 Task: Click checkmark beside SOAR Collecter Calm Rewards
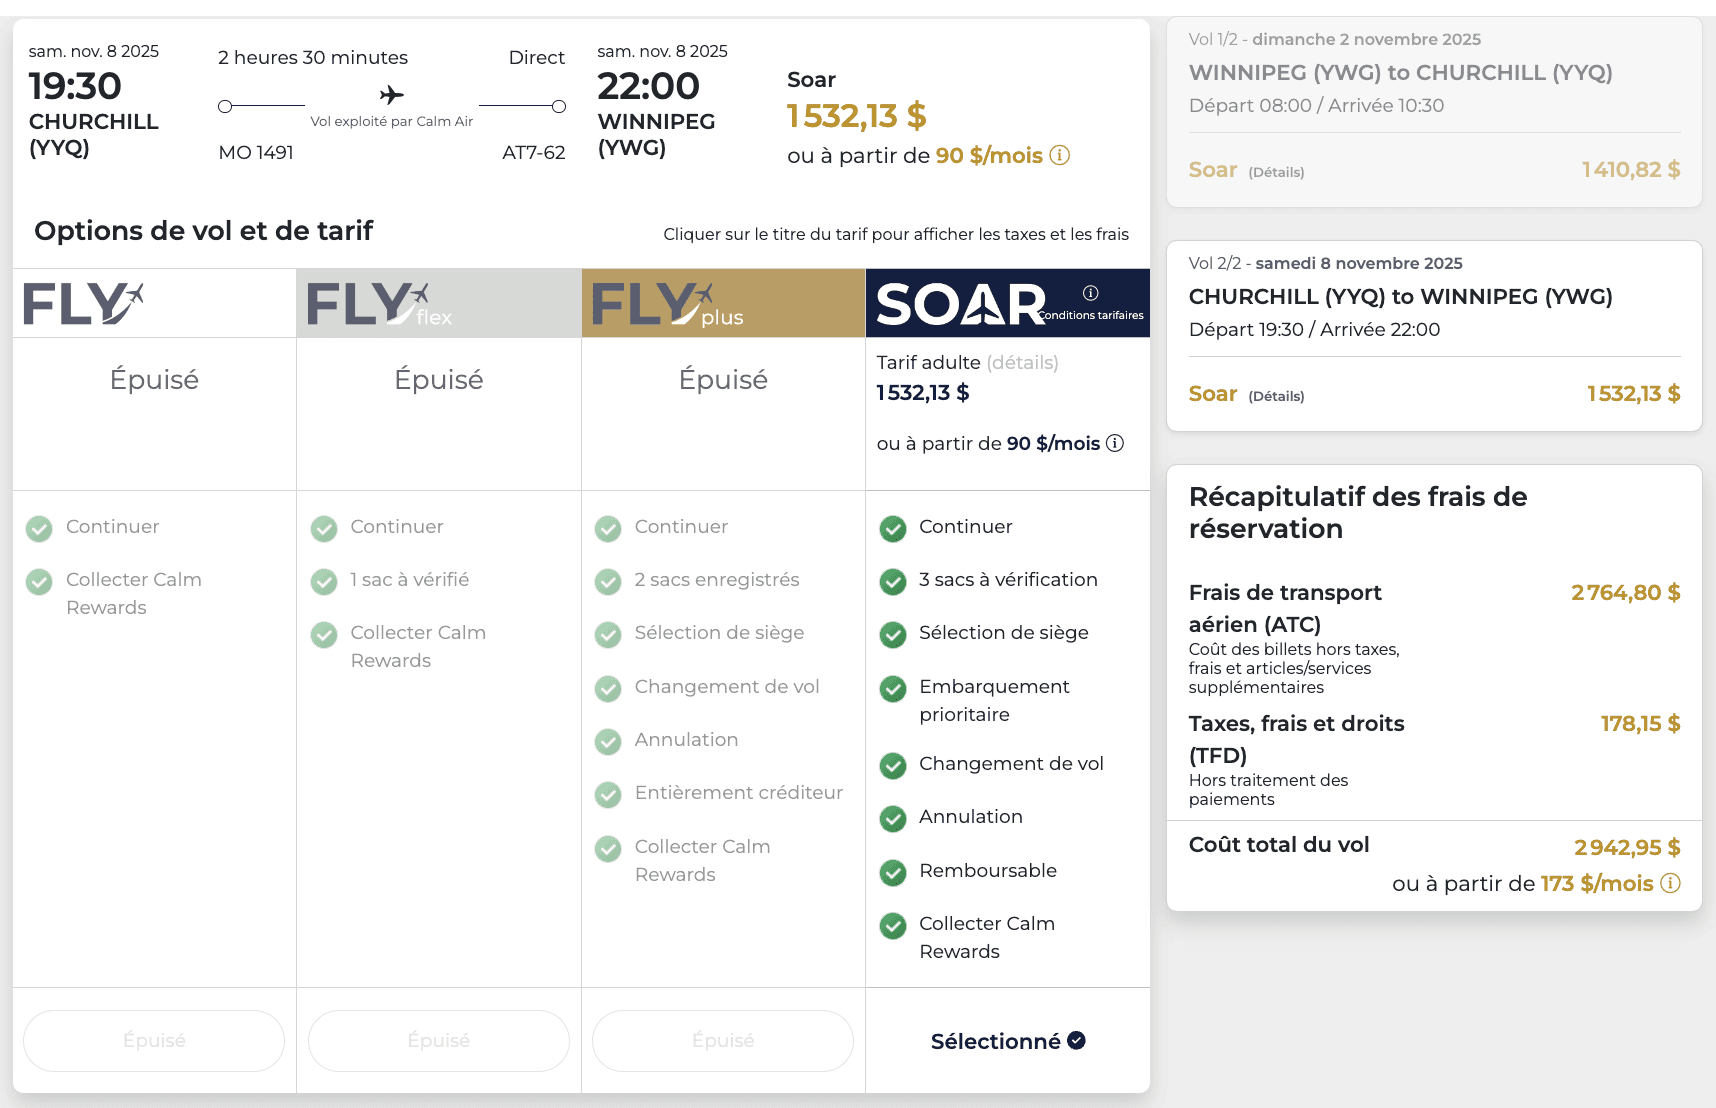[x=893, y=925]
